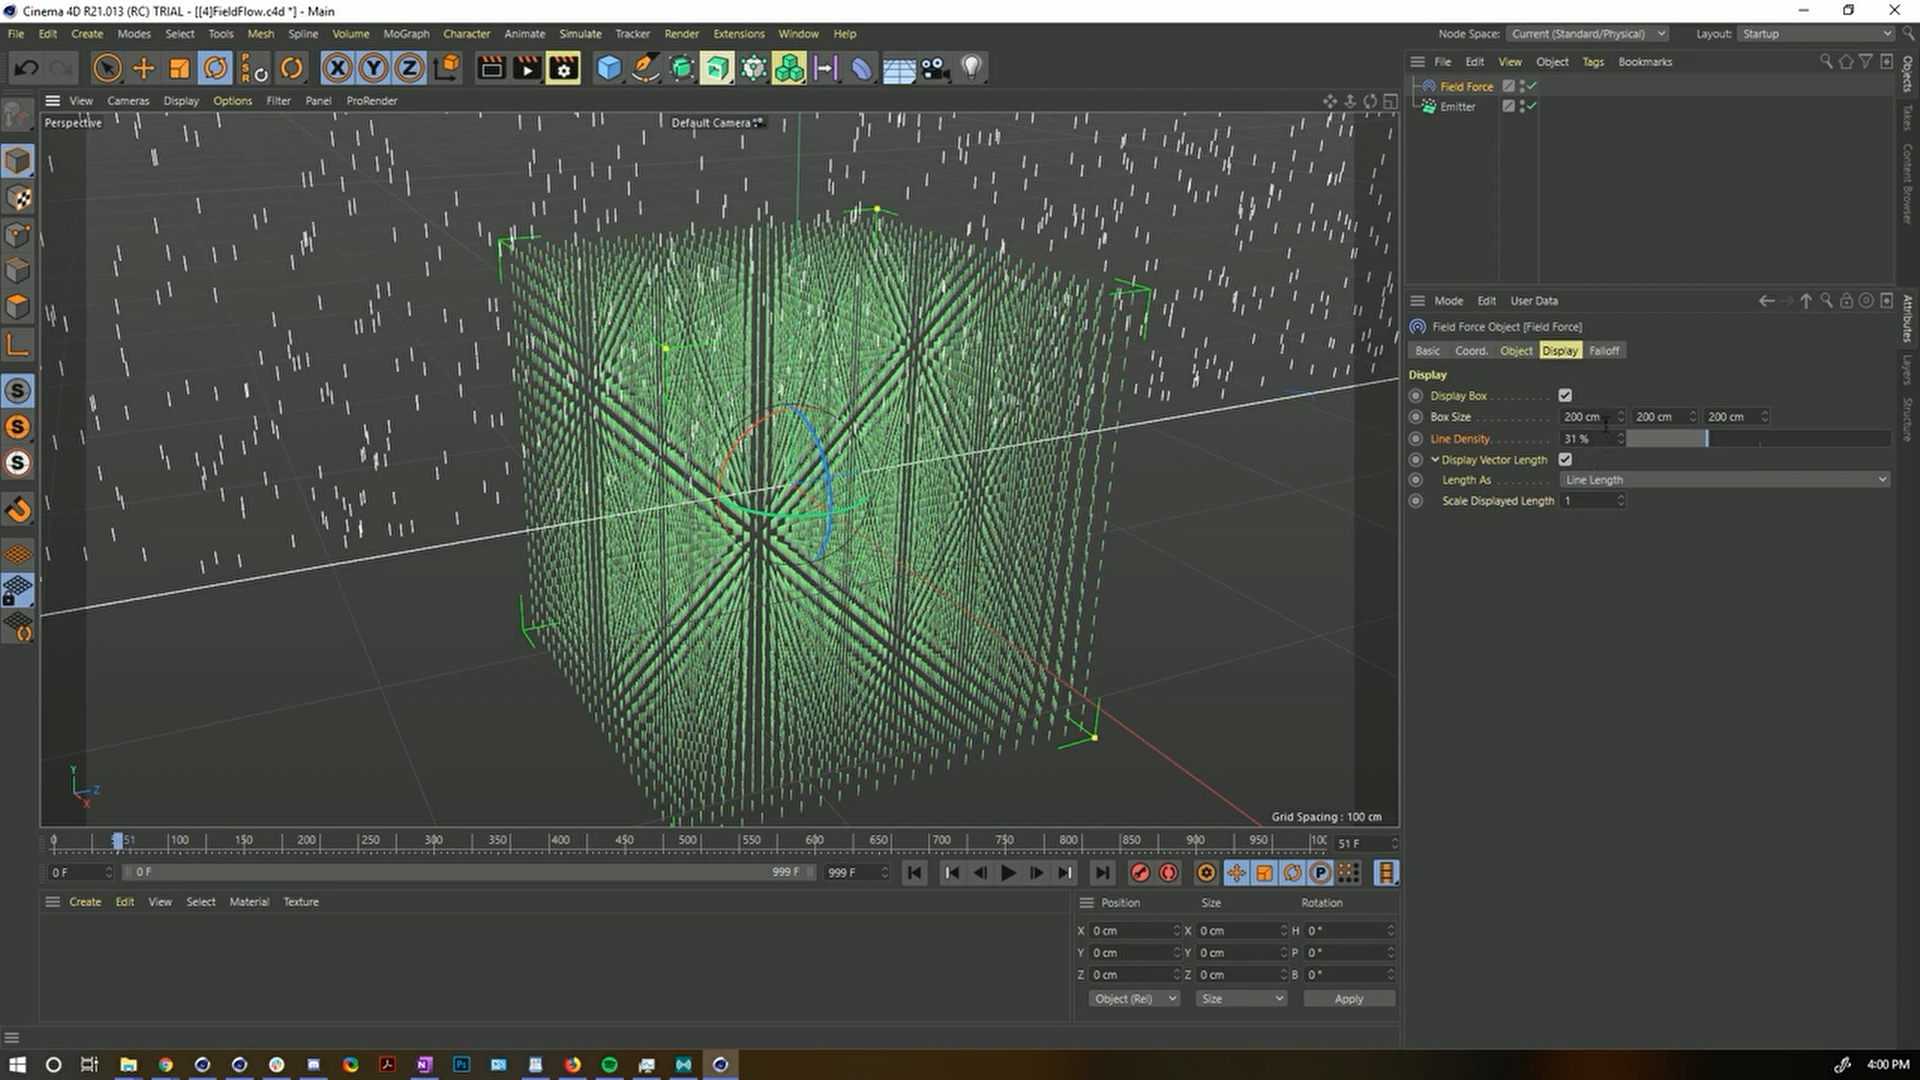Click the Apply button in viewport
This screenshot has width=1920, height=1080.
tap(1348, 998)
